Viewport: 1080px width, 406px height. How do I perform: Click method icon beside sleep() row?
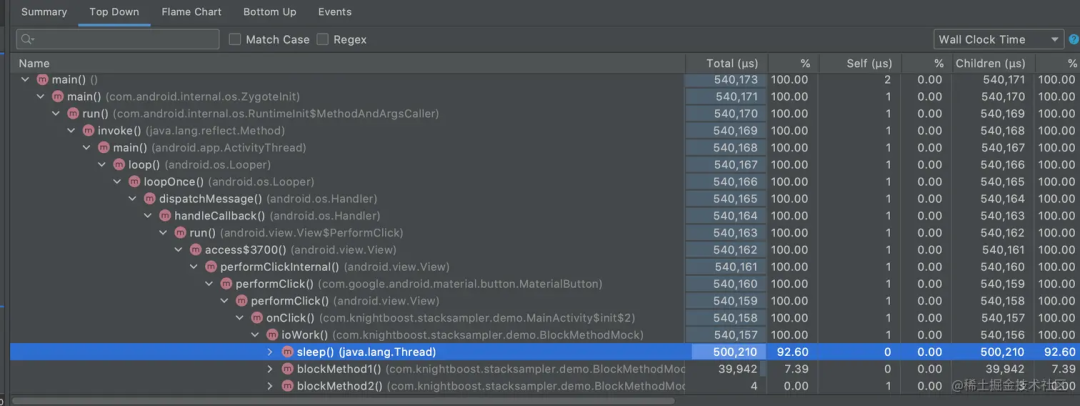tap(288, 352)
